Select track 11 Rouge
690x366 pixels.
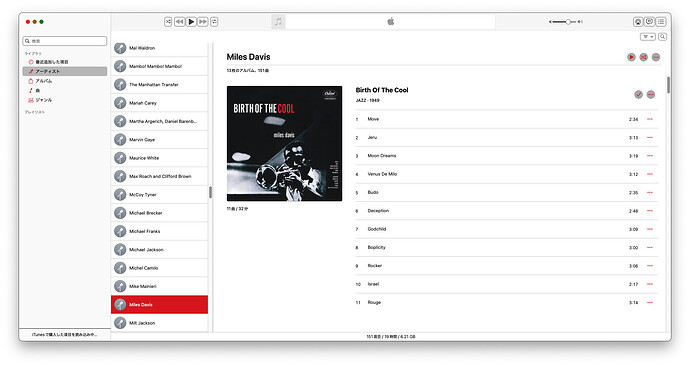[507, 303]
